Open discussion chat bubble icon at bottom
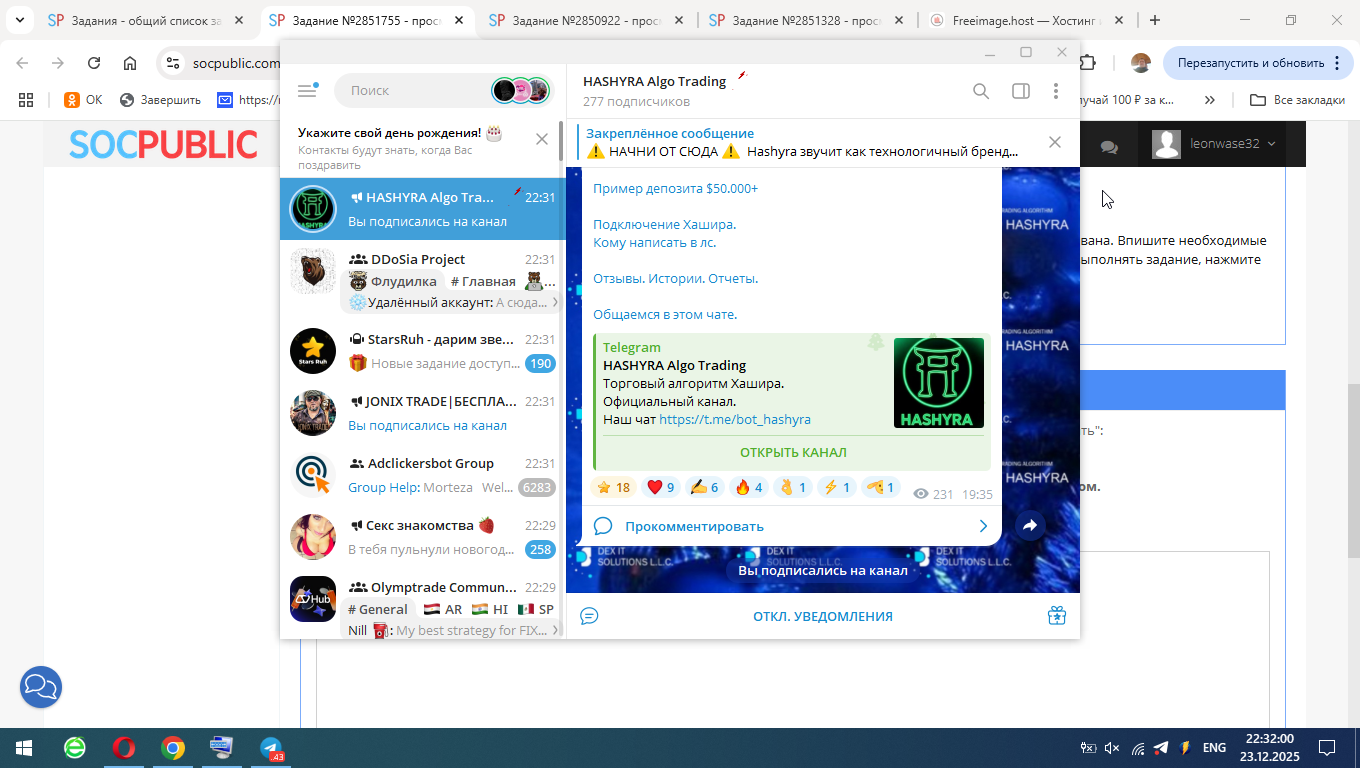This screenshot has width=1360, height=768. click(x=590, y=616)
